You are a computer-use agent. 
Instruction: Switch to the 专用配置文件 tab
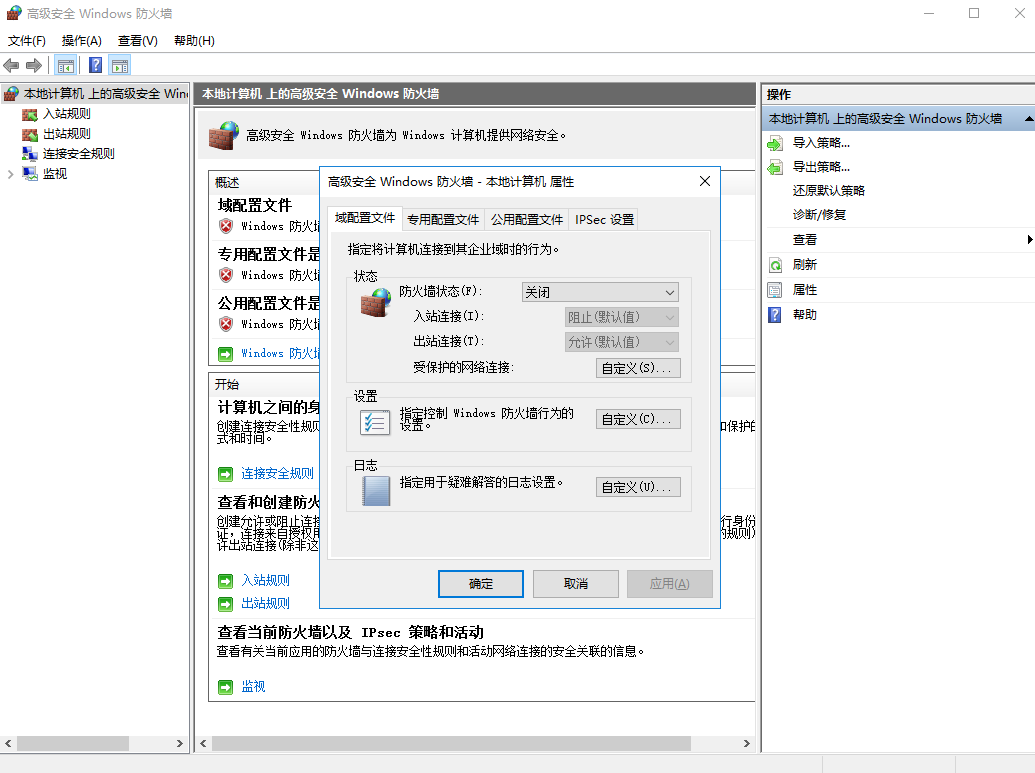[x=443, y=220]
